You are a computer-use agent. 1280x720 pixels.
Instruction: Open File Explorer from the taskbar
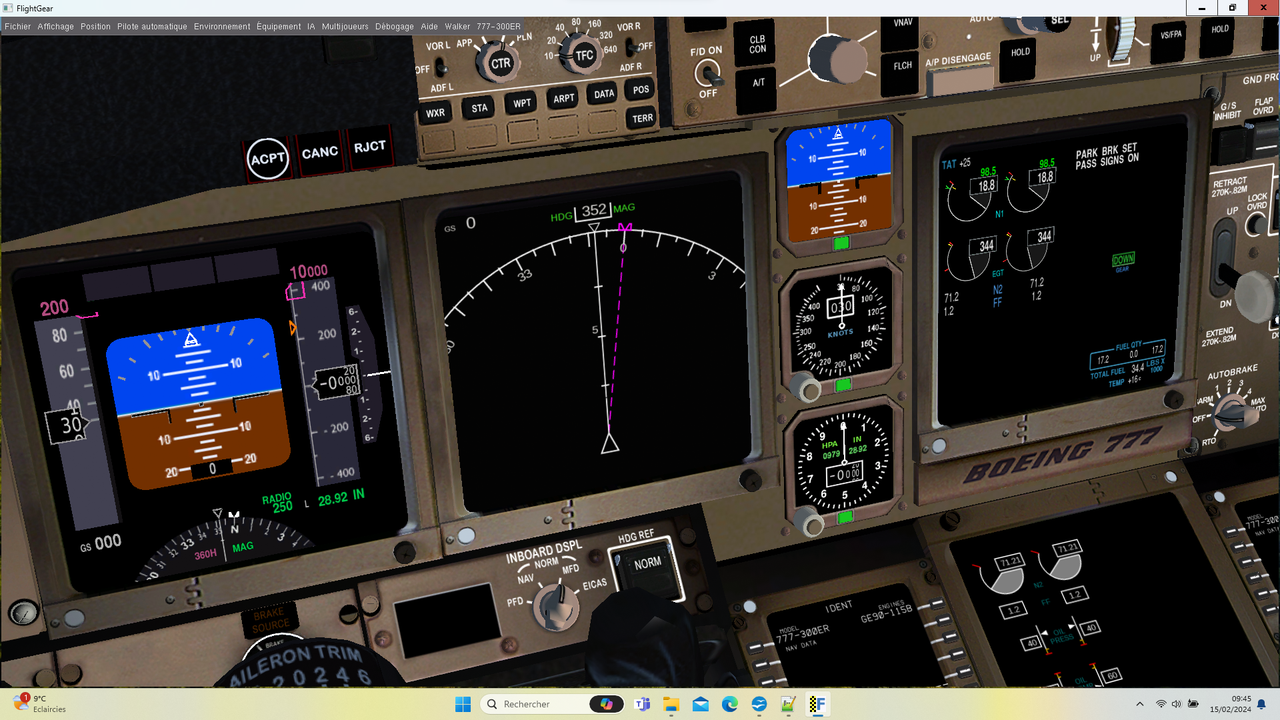(x=671, y=704)
